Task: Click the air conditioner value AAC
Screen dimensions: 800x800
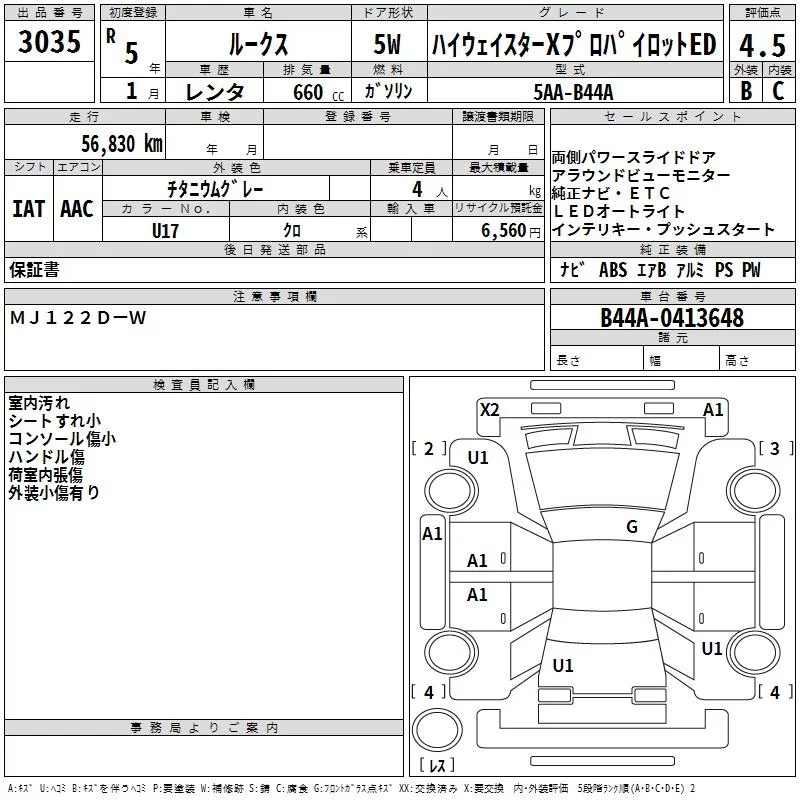Action: 77,209
